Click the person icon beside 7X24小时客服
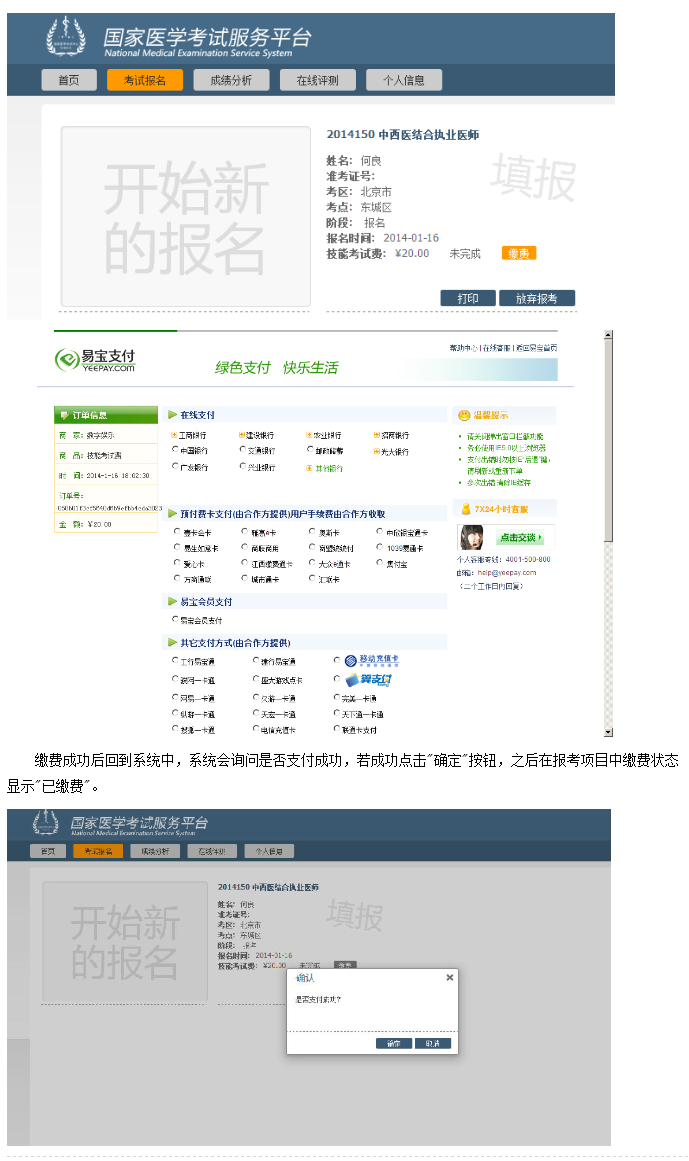This screenshot has height=1161, width=689. (x=466, y=509)
